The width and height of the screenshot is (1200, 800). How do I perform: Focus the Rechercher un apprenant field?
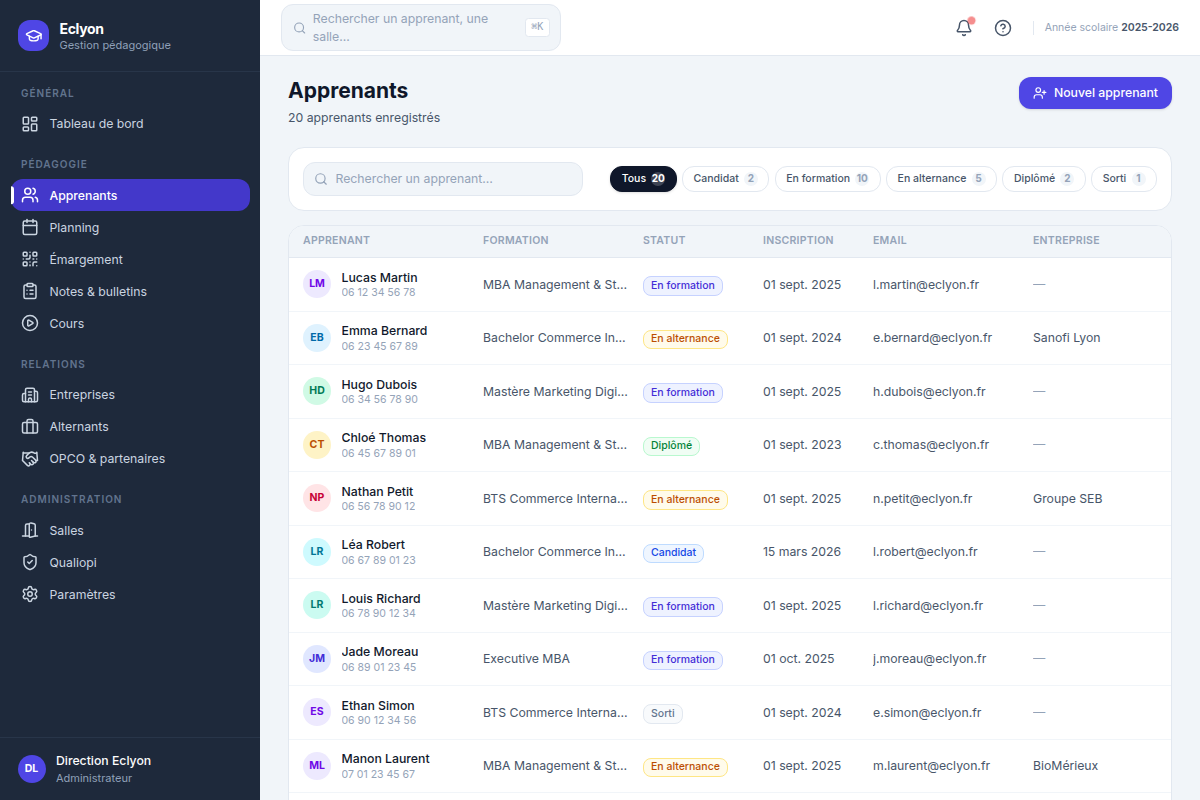[x=443, y=179]
